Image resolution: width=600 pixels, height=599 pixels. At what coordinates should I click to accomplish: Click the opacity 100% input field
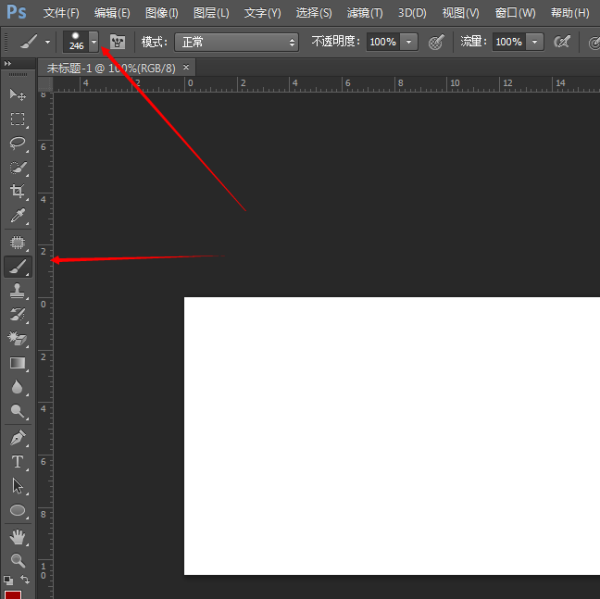pos(383,42)
